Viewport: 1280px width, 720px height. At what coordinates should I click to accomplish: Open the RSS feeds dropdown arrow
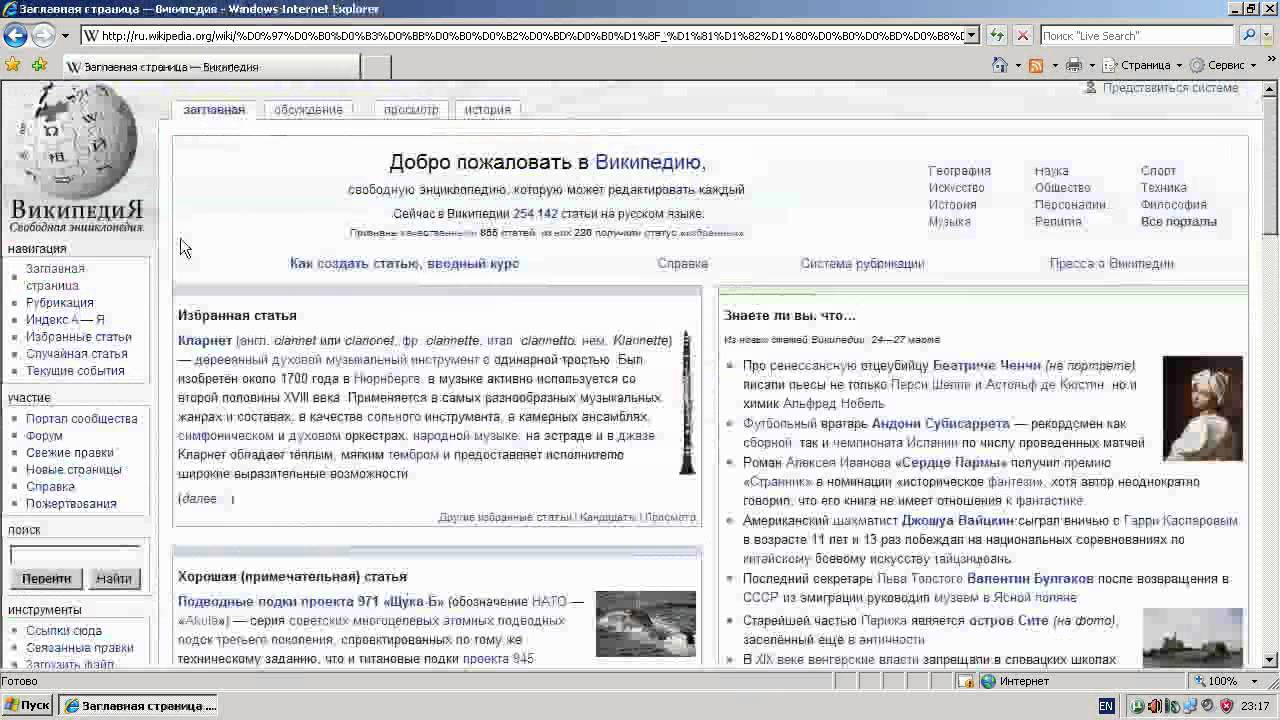pyautogui.click(x=1055, y=65)
